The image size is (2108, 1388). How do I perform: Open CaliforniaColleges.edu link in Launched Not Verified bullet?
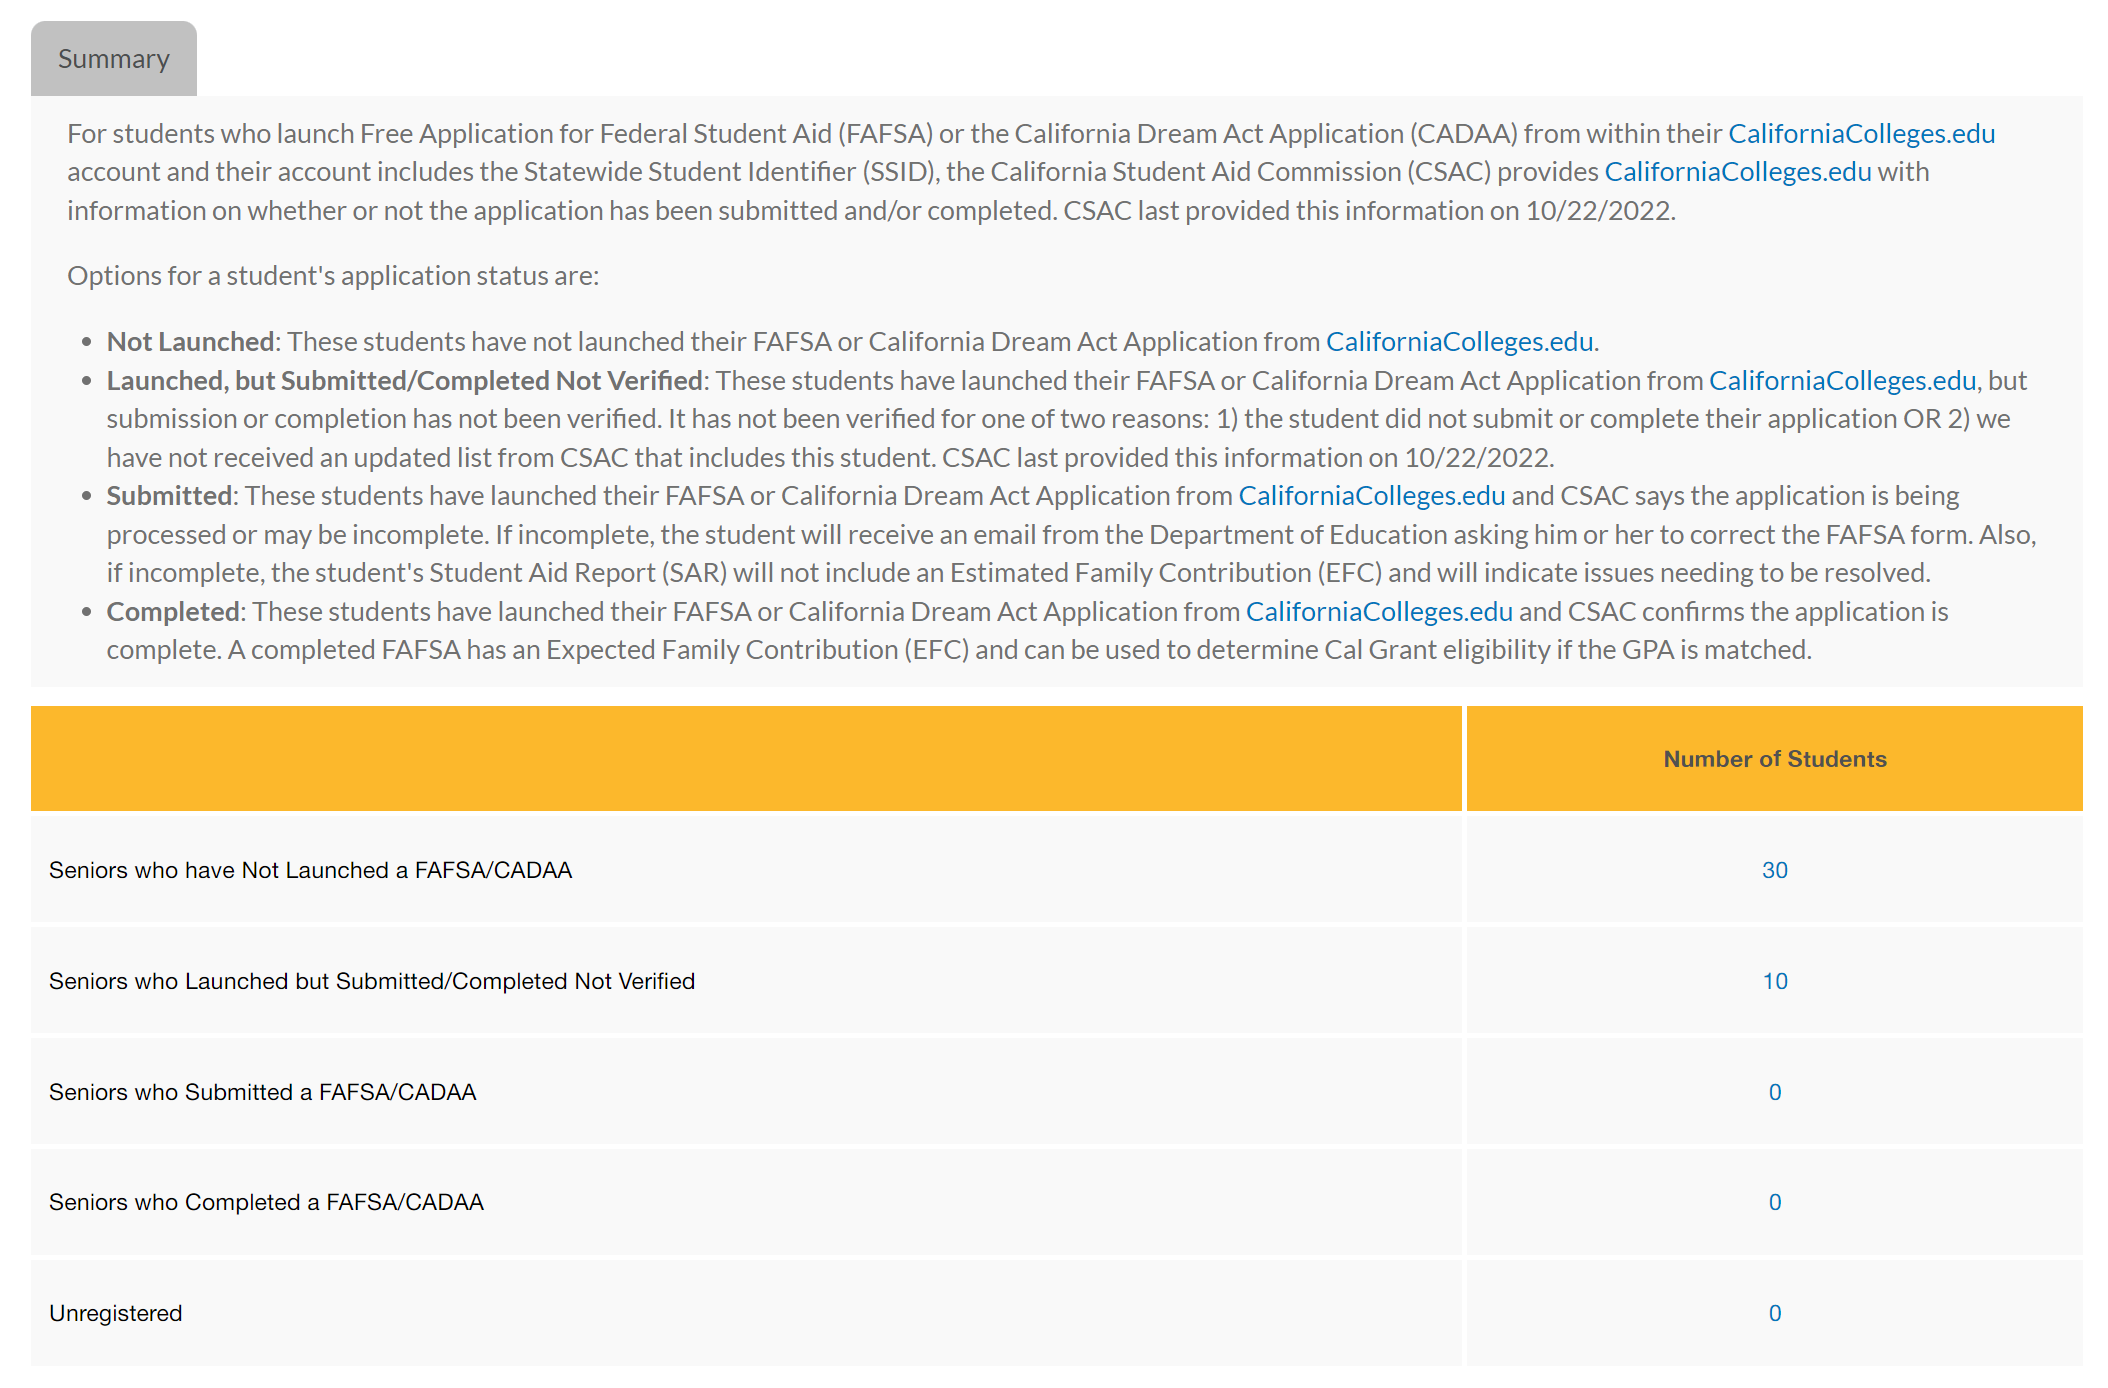[1842, 381]
